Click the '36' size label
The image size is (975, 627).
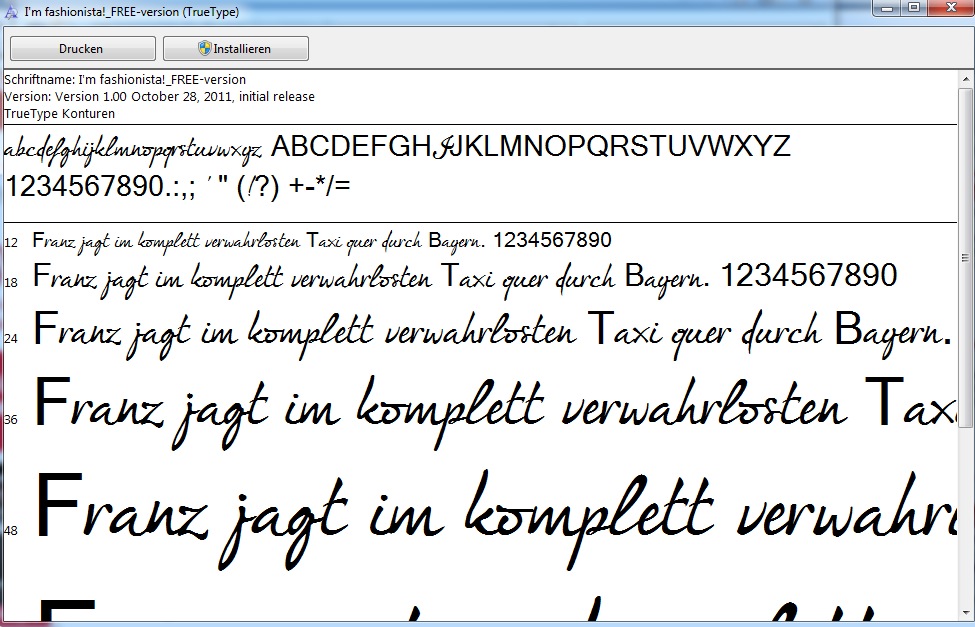pyautogui.click(x=11, y=419)
